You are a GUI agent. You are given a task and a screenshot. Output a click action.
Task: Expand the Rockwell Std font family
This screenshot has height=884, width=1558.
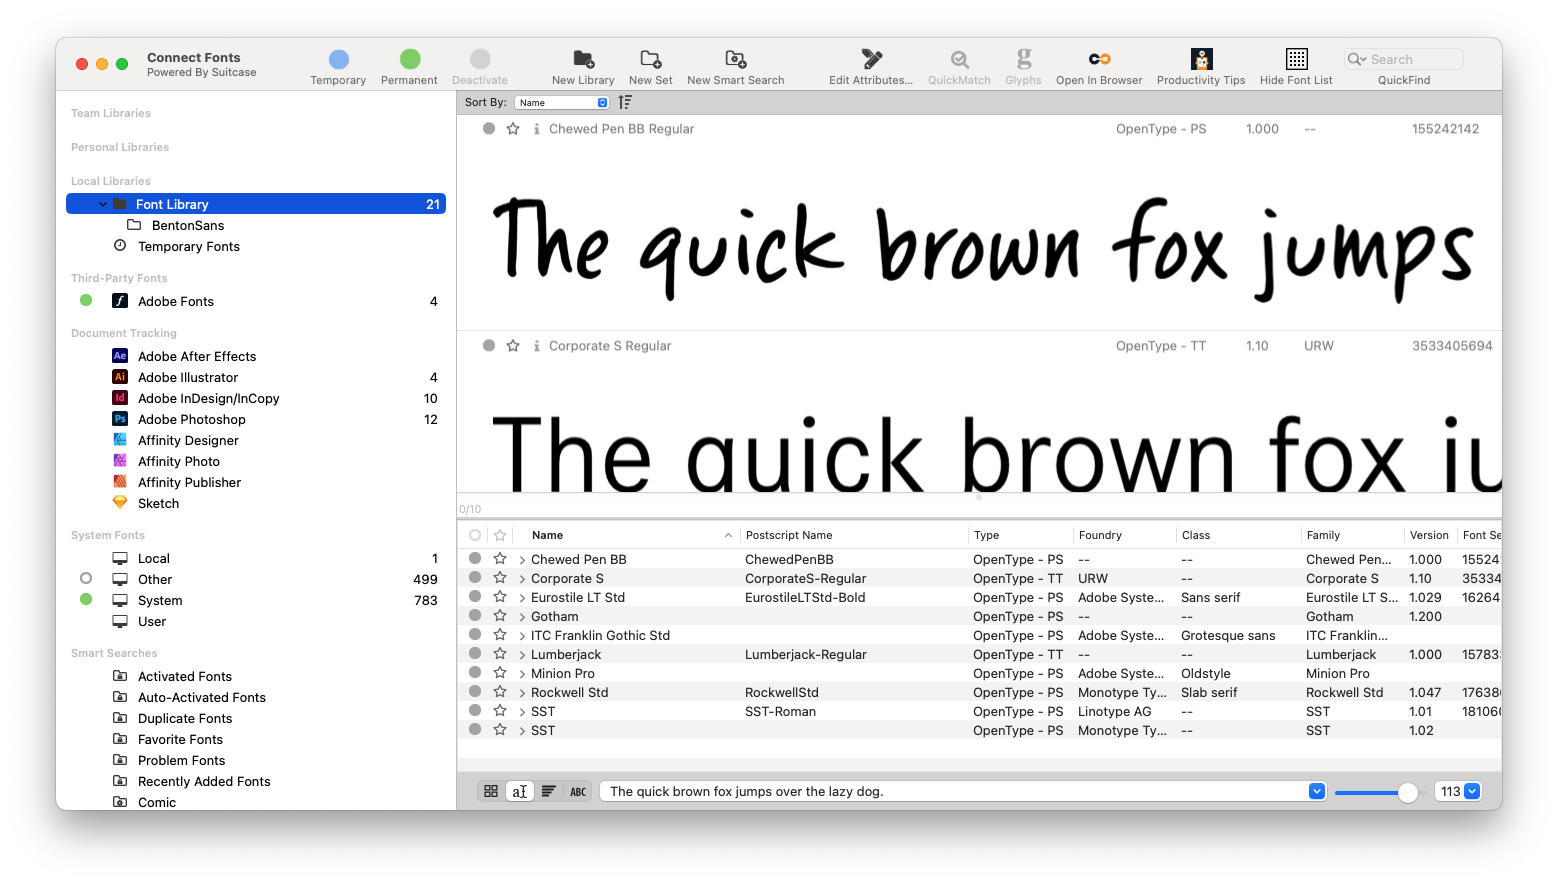522,693
